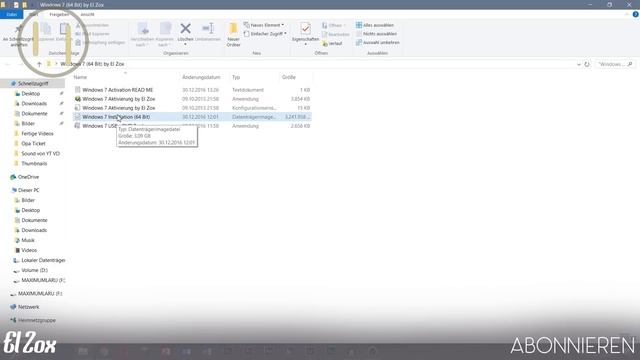Image resolution: width=640 pixels, height=360 pixels.
Task: Pin folder via An Schnellzugriff anheften
Action: 18,36
